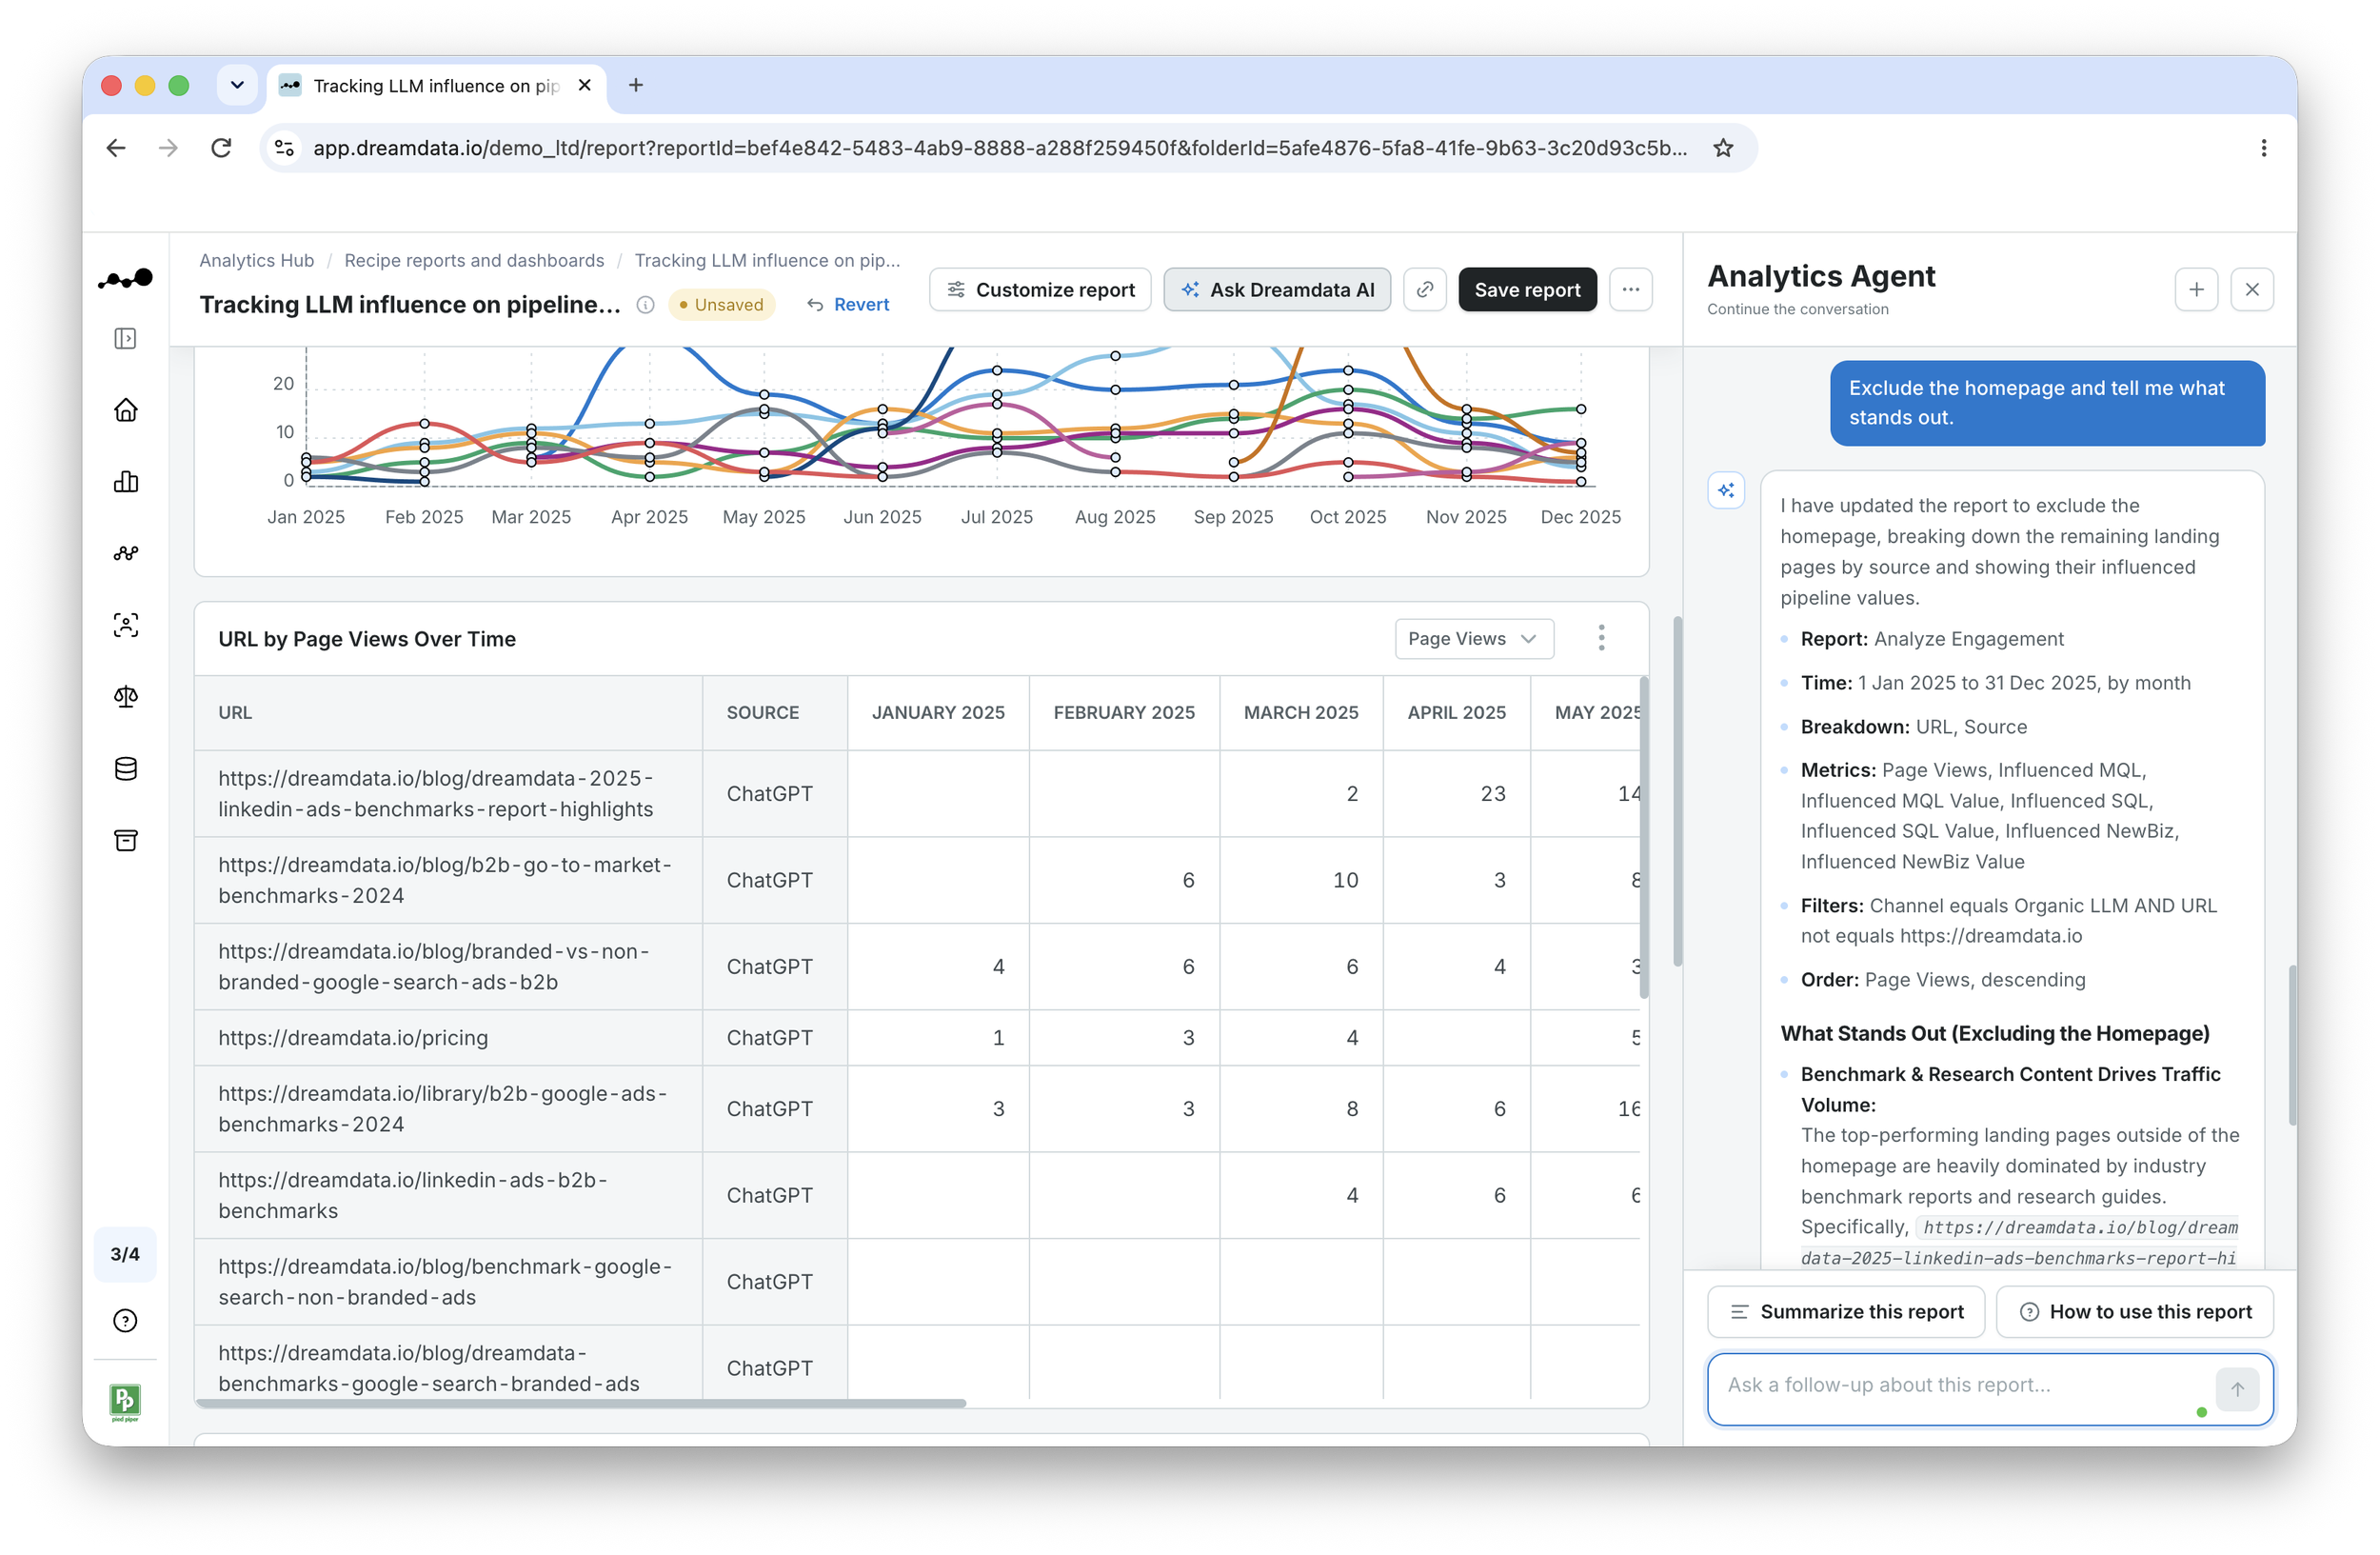This screenshot has width=2380, height=1555.
Task: Click the Dreamdata logo in sidebar
Action: coord(125,278)
